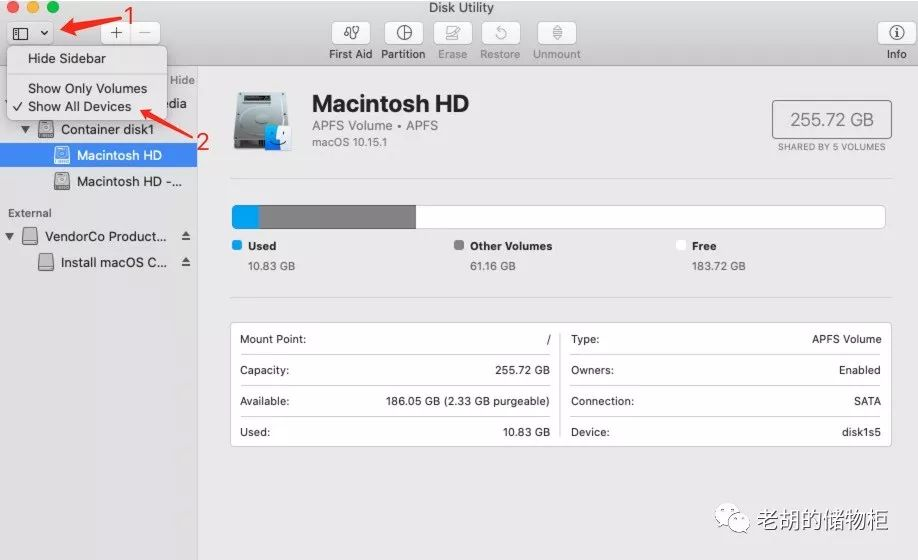918x560 pixels.
Task: Click the add volume plus button
Action: [116, 33]
